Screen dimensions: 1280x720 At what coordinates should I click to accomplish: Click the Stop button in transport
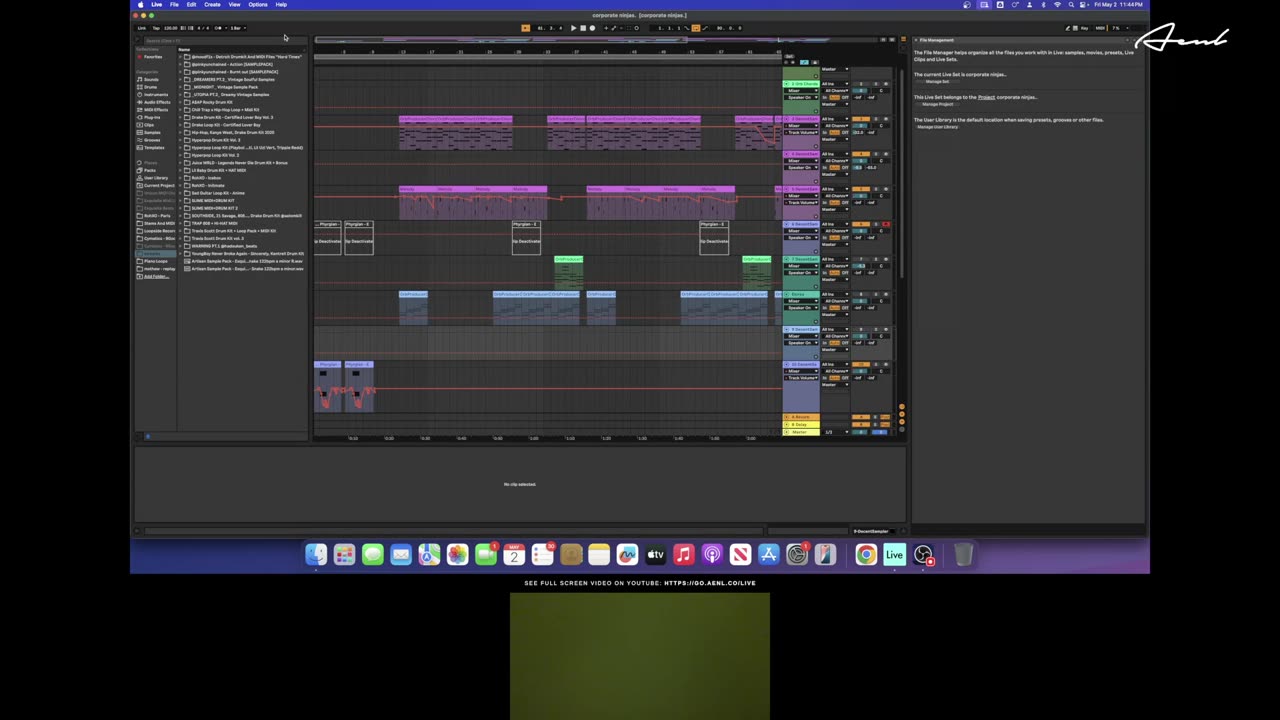point(583,28)
